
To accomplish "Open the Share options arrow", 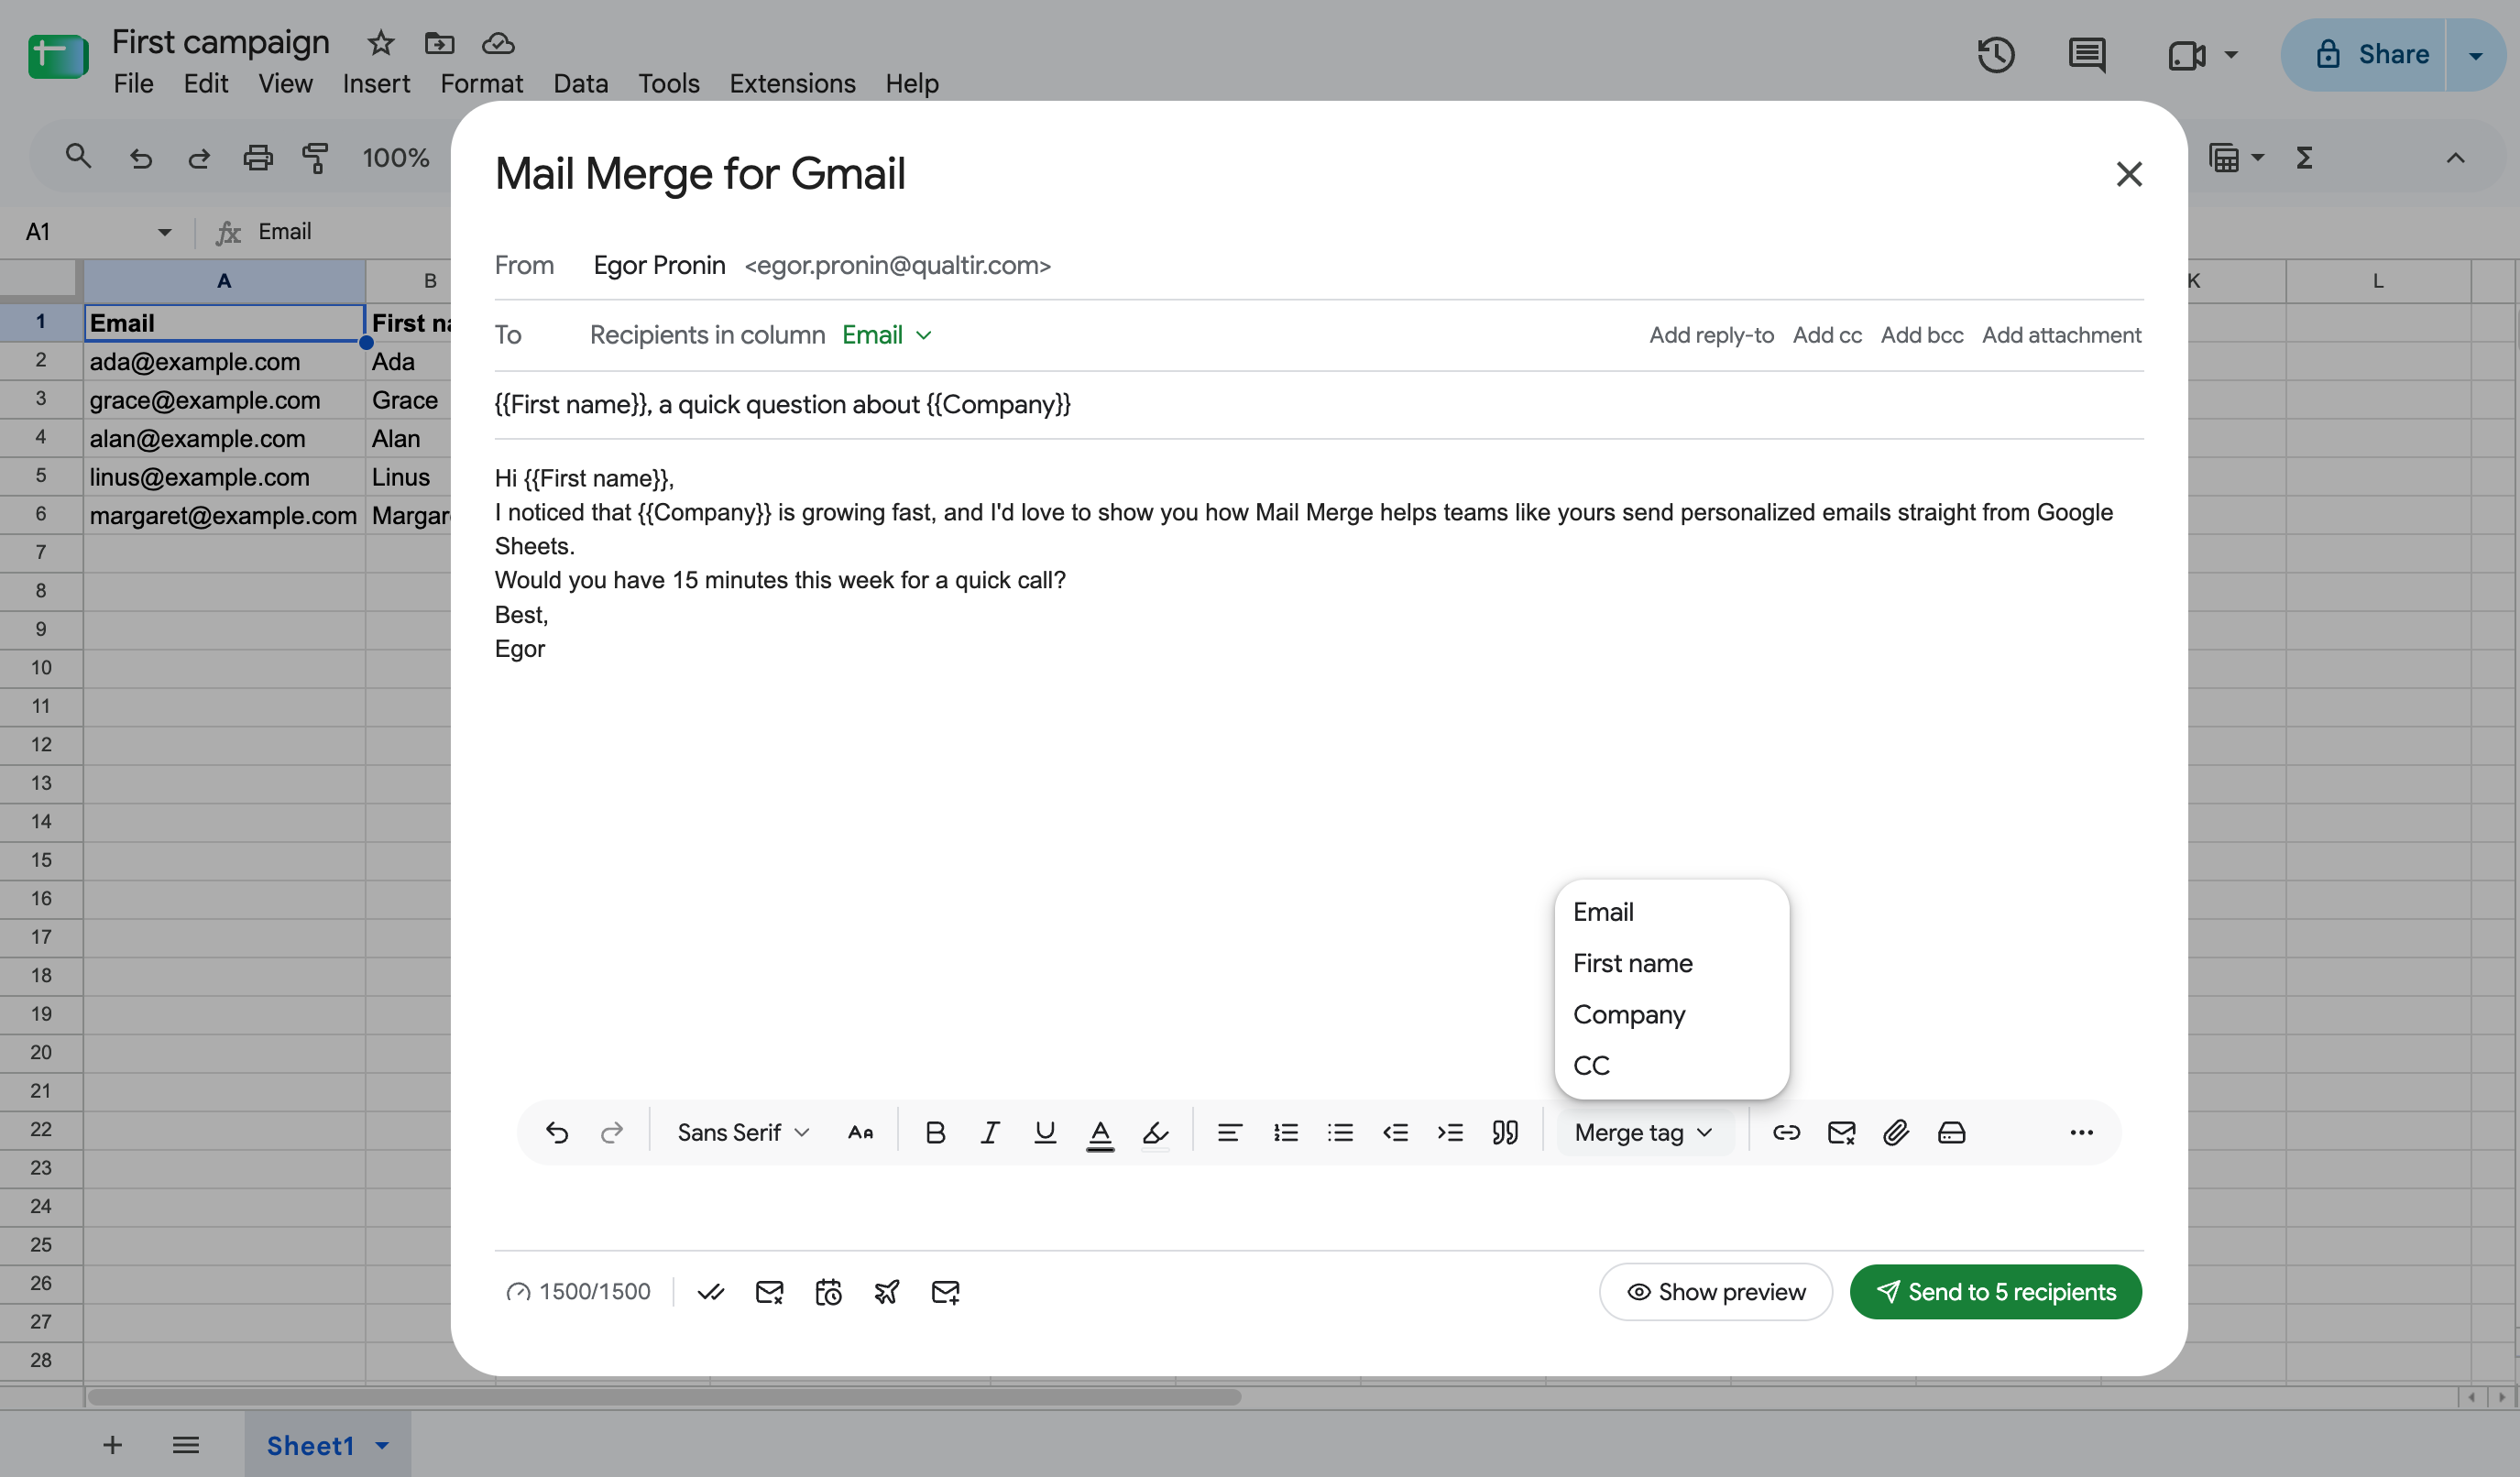I will (x=2476, y=55).
